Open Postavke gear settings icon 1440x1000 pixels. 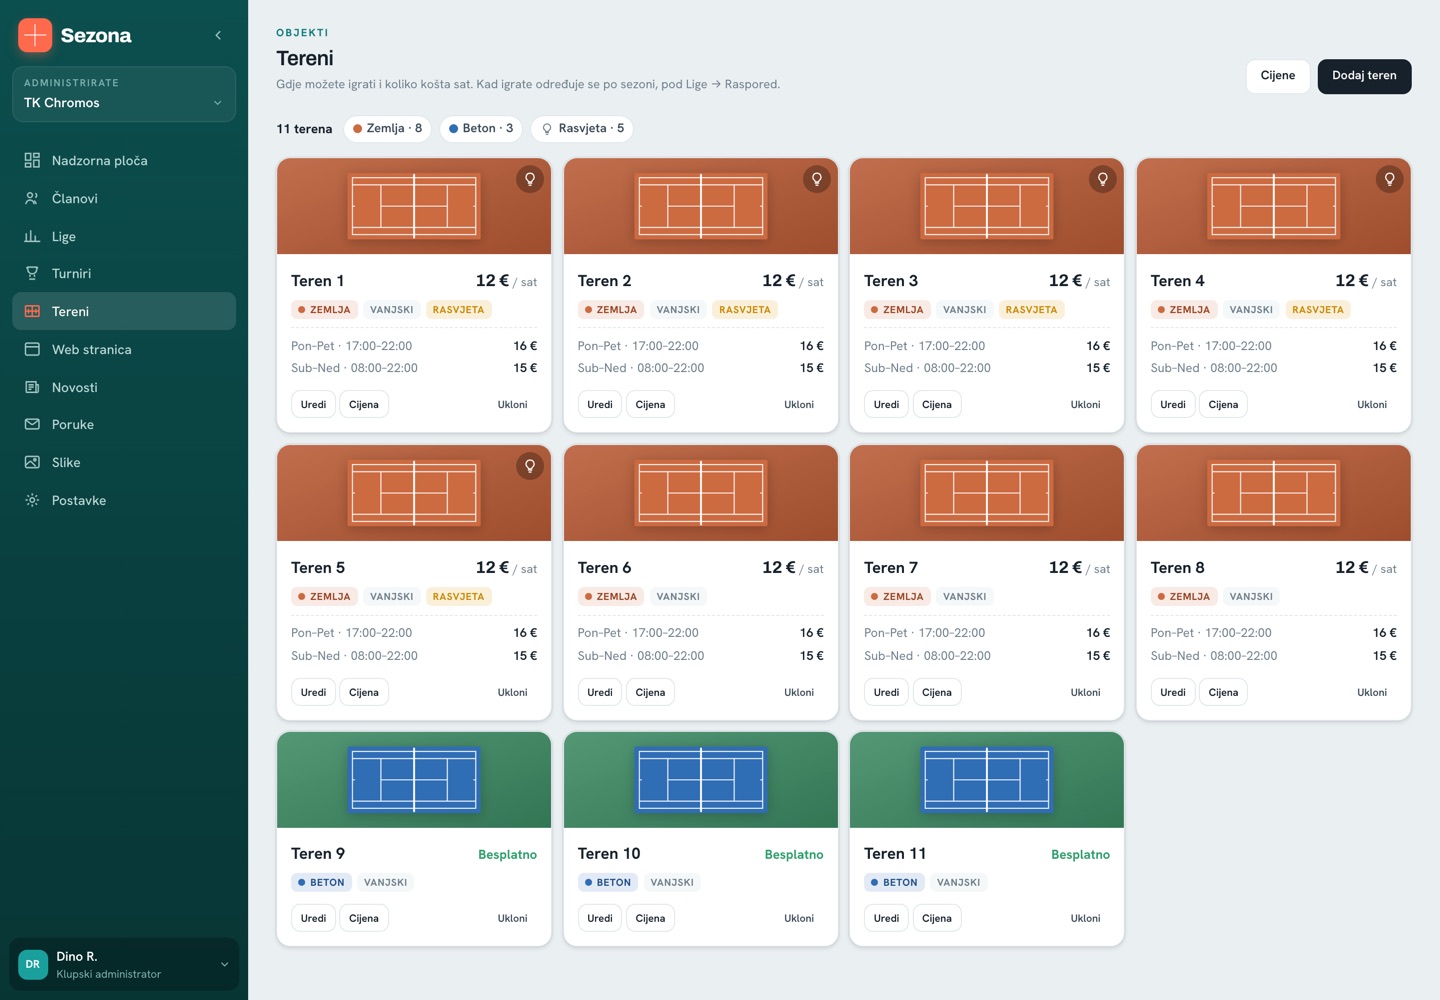point(32,500)
